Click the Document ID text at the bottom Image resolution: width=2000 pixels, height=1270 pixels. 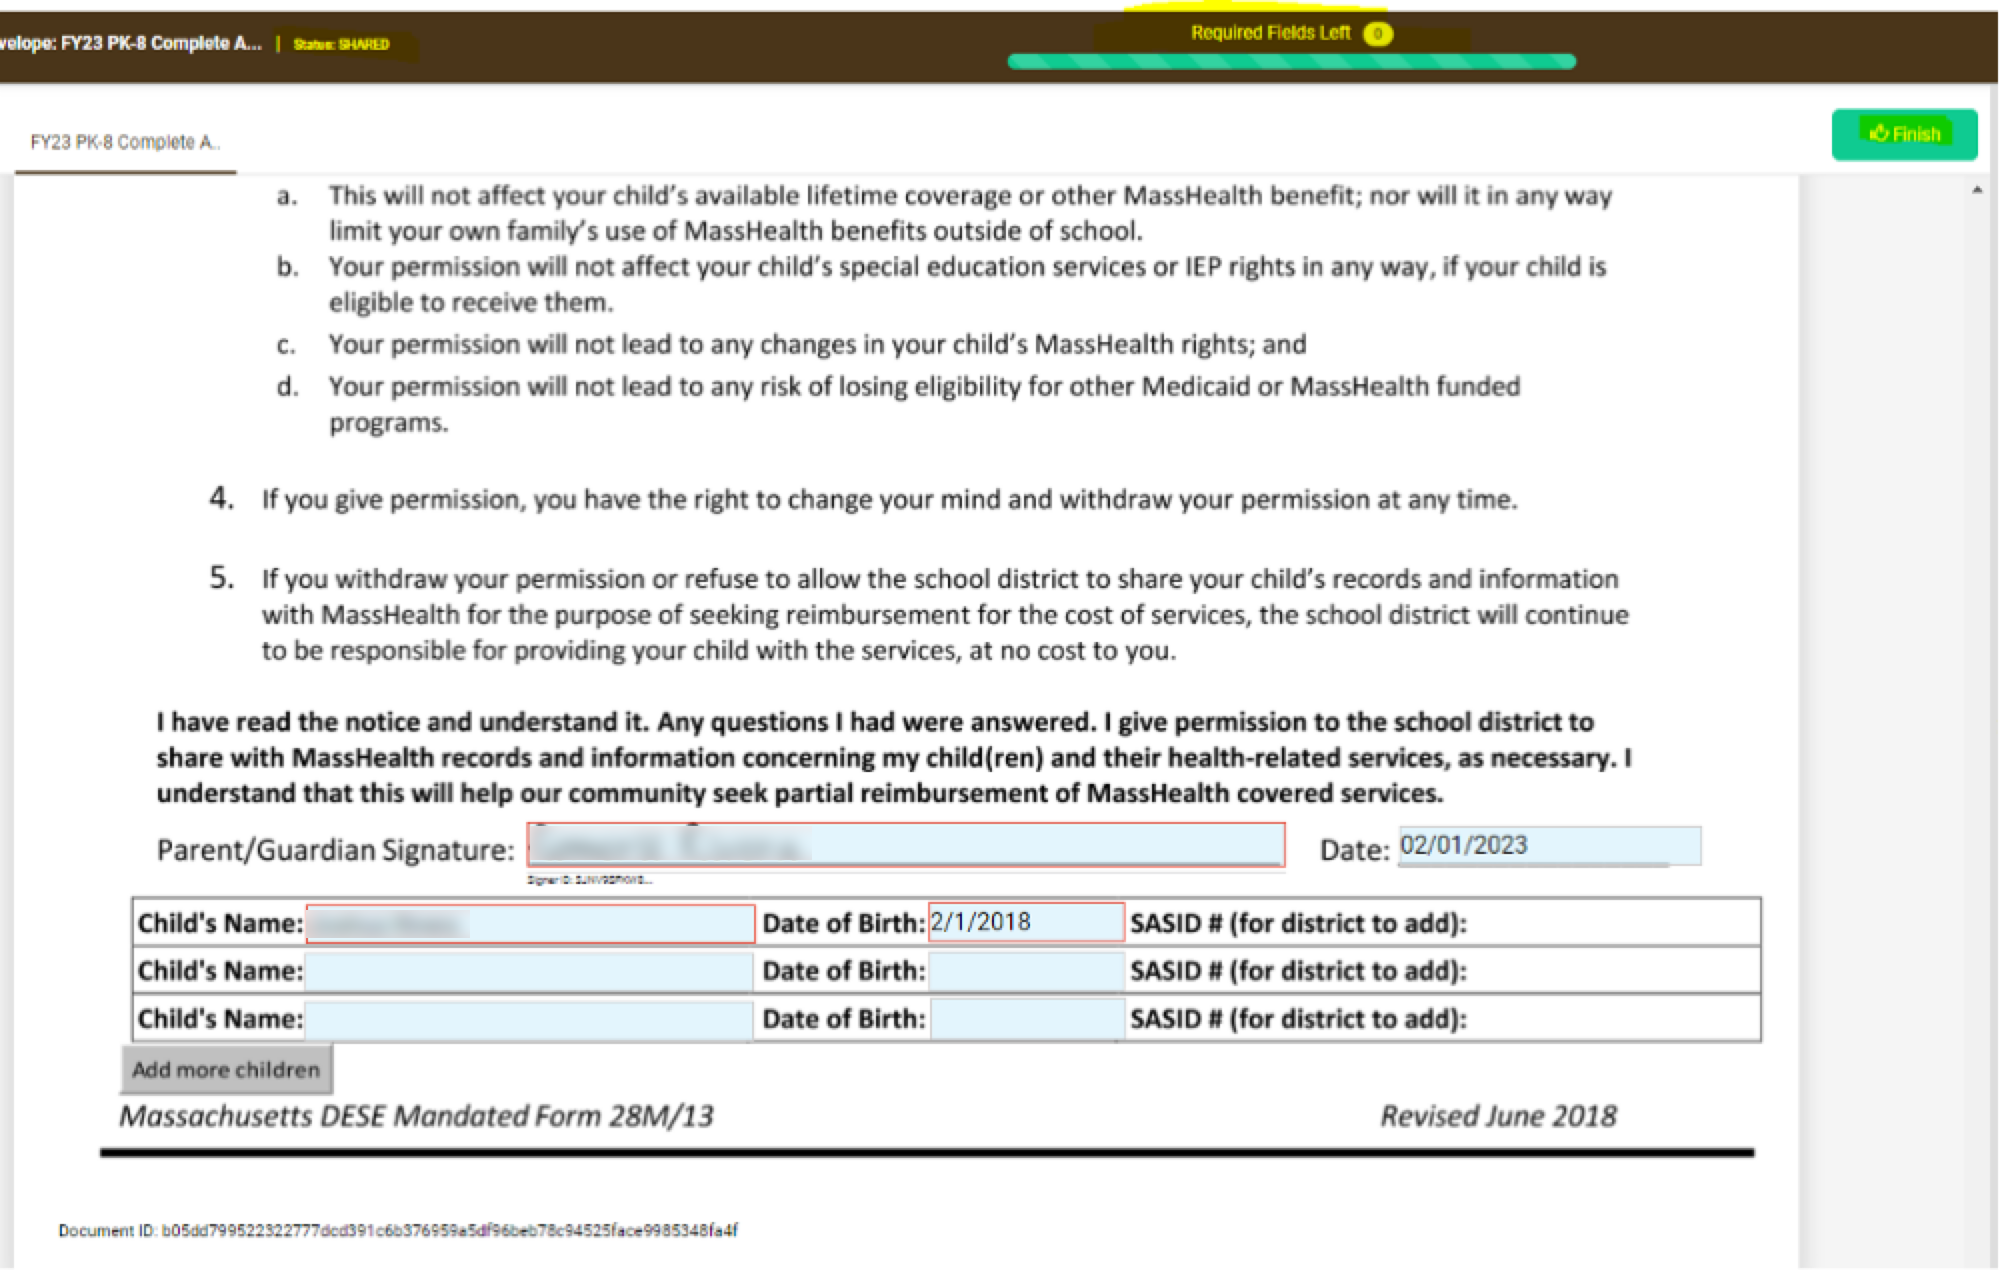tap(397, 1230)
